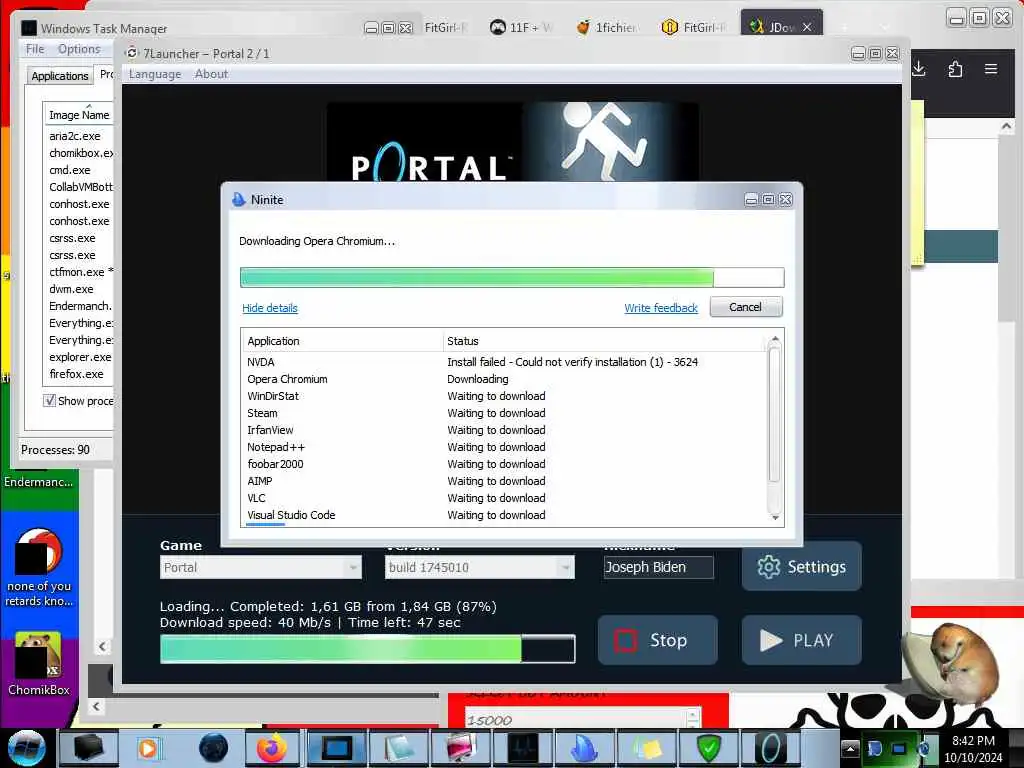The height and width of the screenshot is (768, 1024).
Task: Open the blue monitor taskbar icon
Action: pos(336,748)
